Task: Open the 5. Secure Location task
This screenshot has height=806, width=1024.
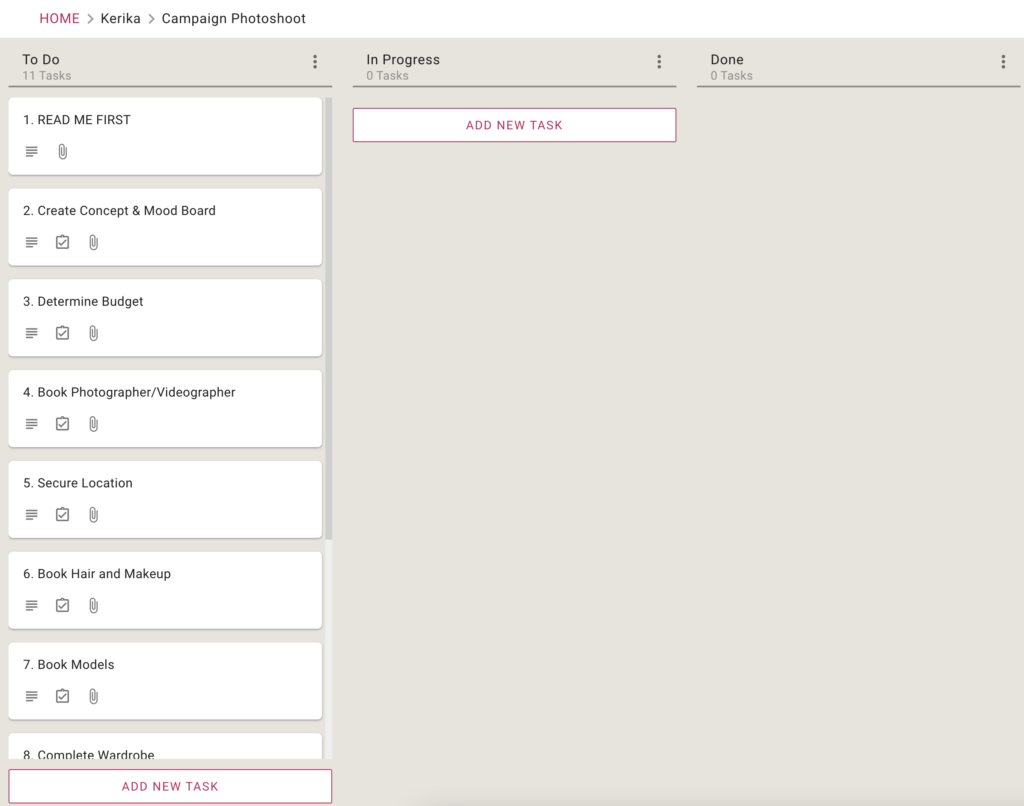Action: [165, 499]
